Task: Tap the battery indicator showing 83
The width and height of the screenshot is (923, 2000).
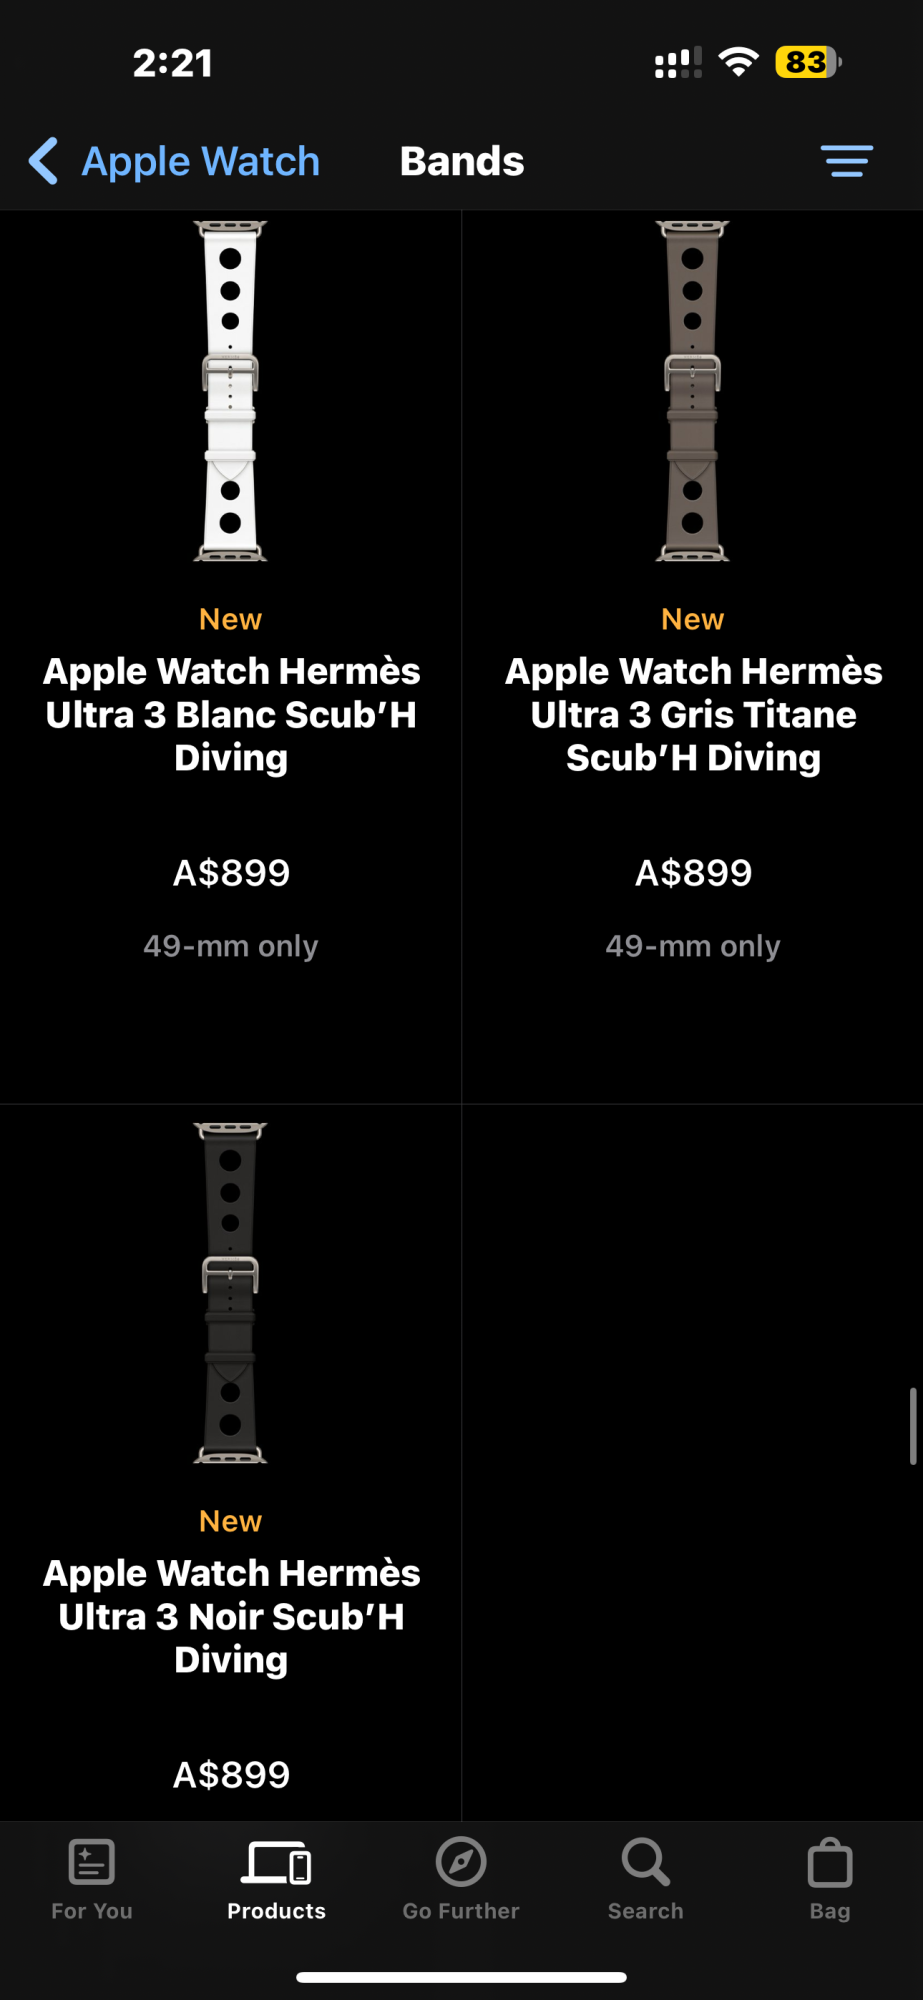Action: coord(809,62)
